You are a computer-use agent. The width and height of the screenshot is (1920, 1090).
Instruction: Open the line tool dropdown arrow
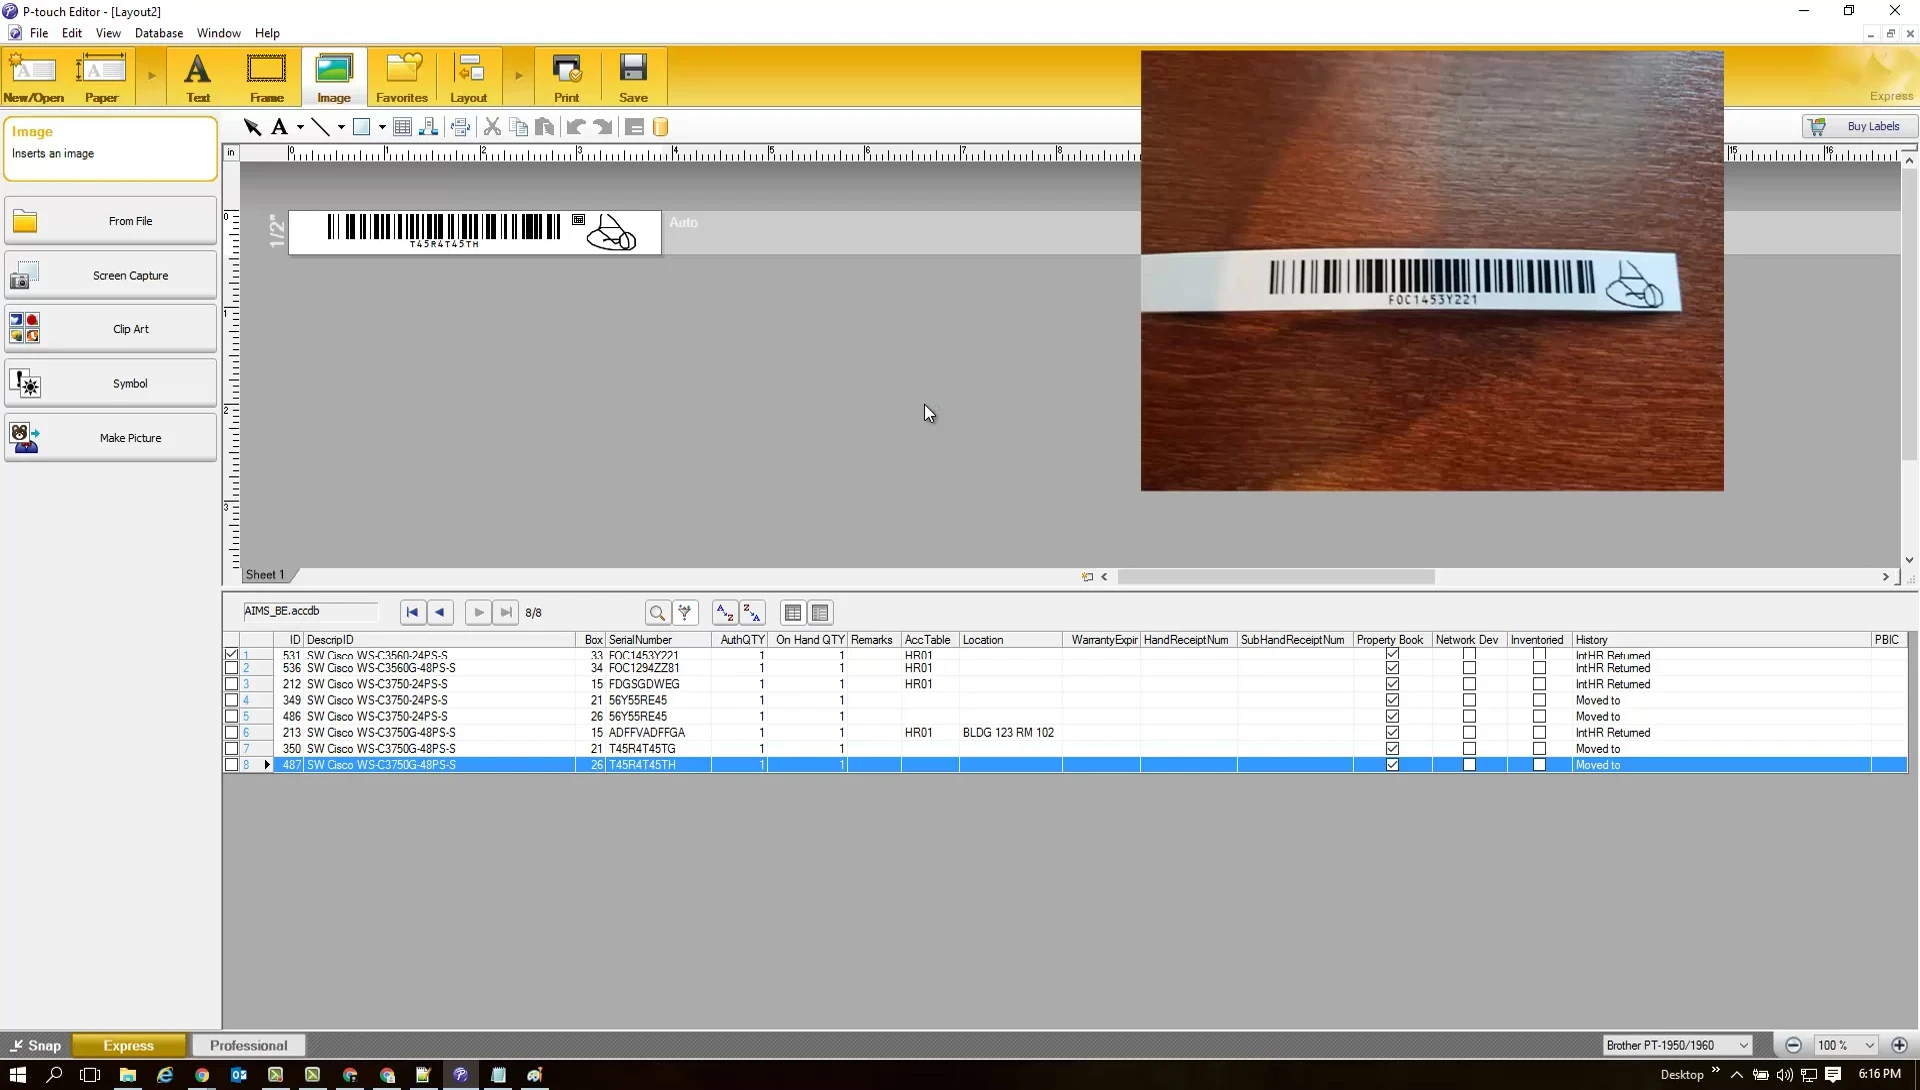coord(341,127)
